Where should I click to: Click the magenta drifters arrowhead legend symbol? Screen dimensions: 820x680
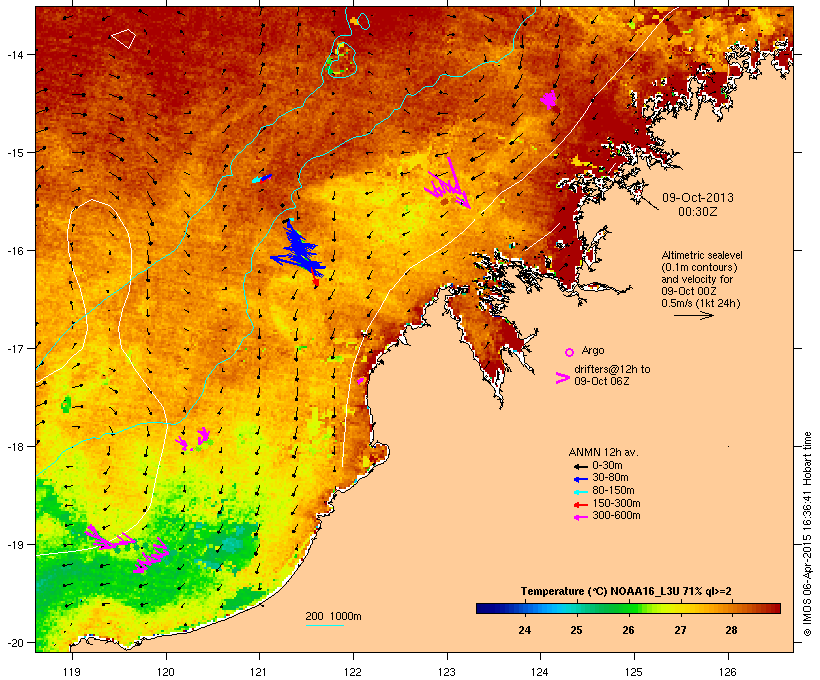point(562,378)
